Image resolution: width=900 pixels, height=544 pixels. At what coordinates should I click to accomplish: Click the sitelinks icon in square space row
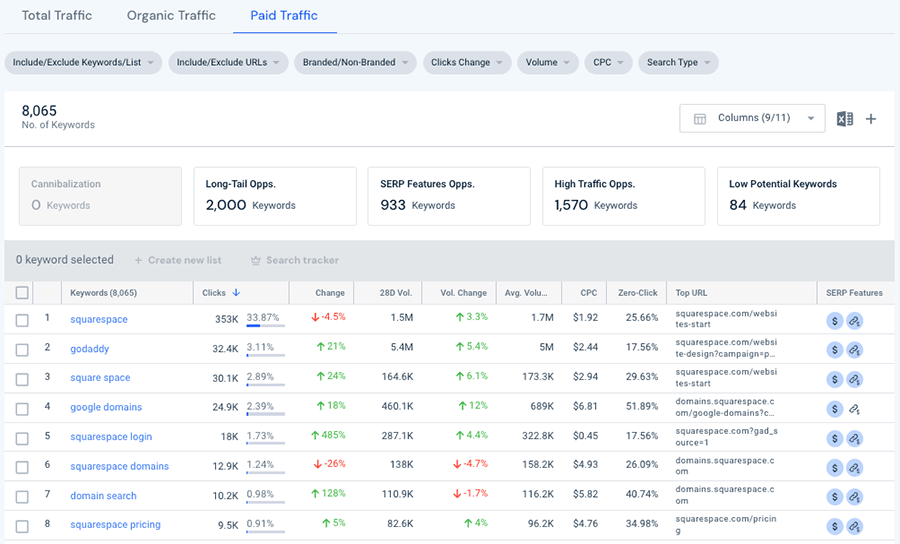pos(855,379)
